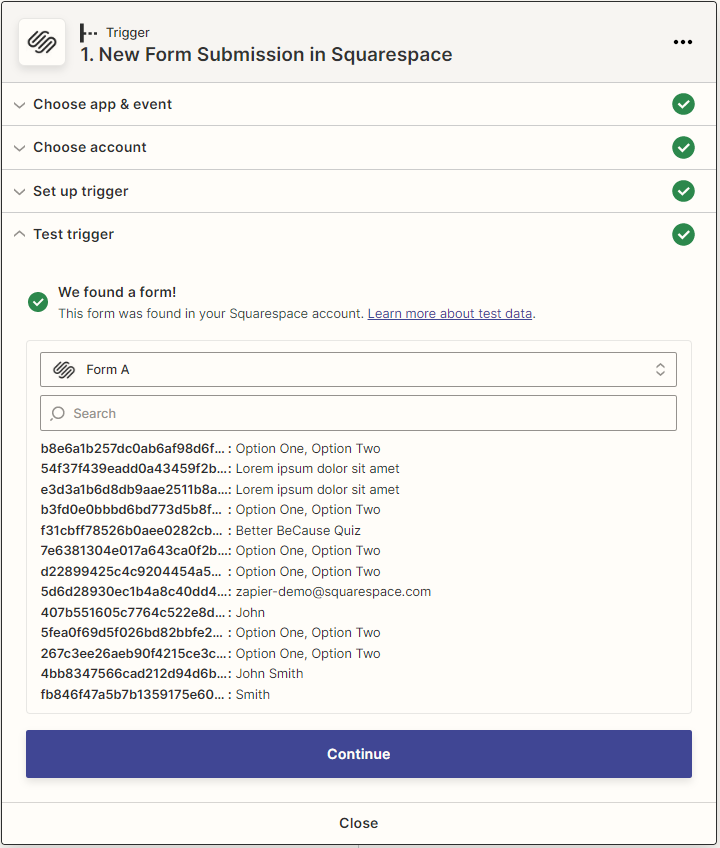Open the three-dot more options menu
Screen dimensions: 720x848
[683, 42]
